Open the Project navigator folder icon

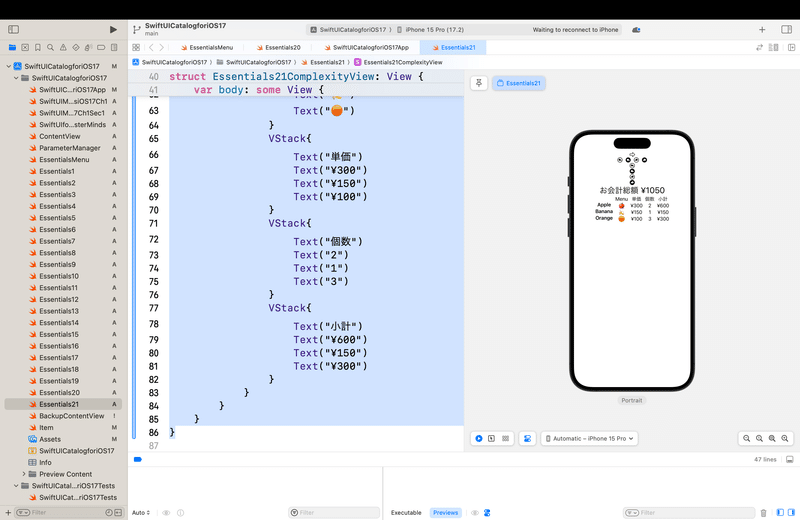12,47
